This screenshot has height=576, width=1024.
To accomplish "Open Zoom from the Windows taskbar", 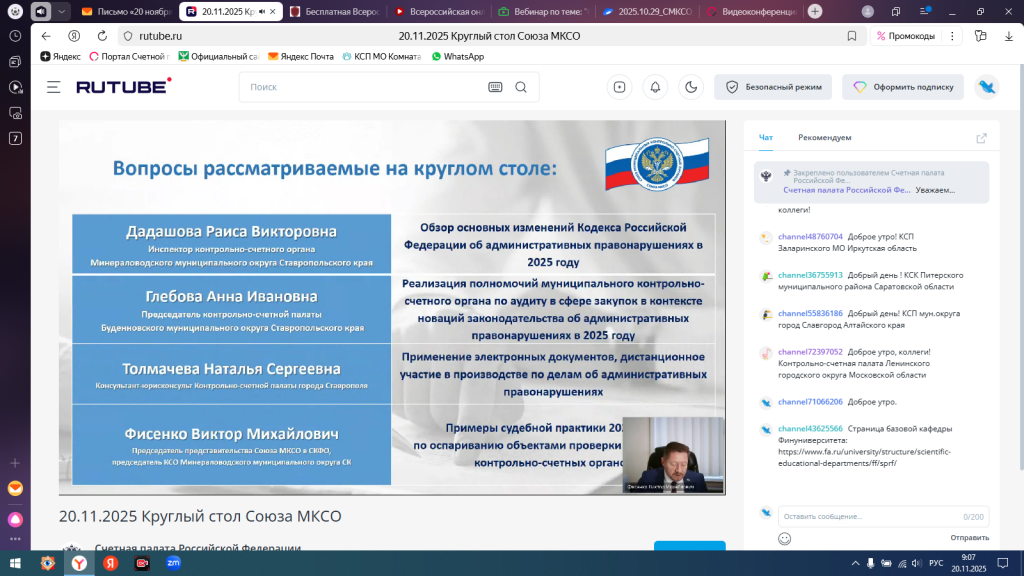I will tap(173, 563).
